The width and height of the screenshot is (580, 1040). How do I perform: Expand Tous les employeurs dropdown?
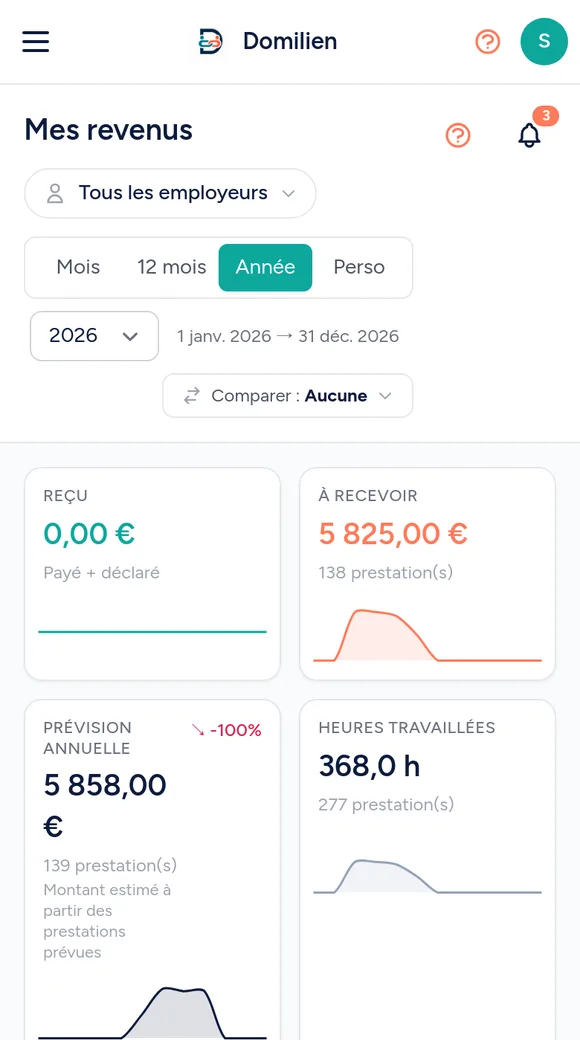(171, 193)
